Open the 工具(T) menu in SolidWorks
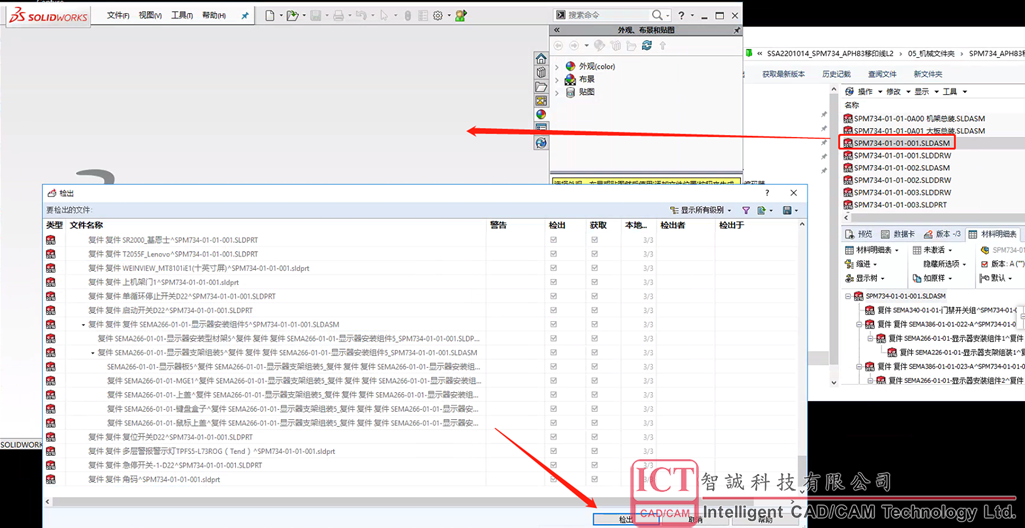The image size is (1025, 528). pos(182,16)
